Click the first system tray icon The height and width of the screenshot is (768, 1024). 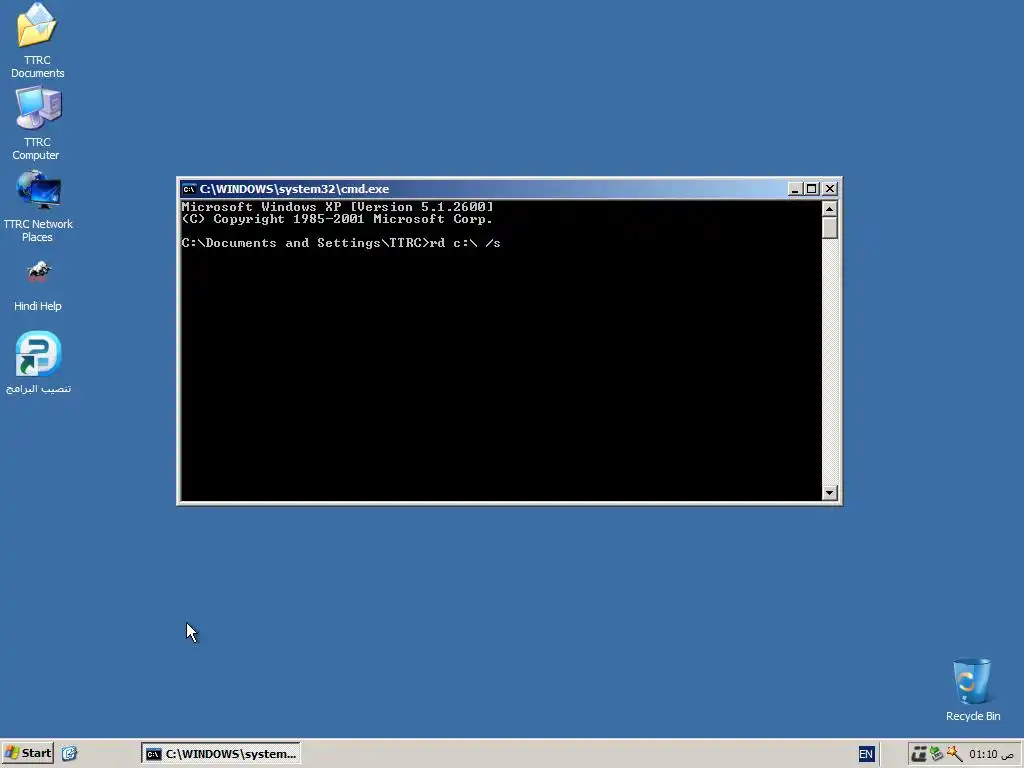coord(919,754)
